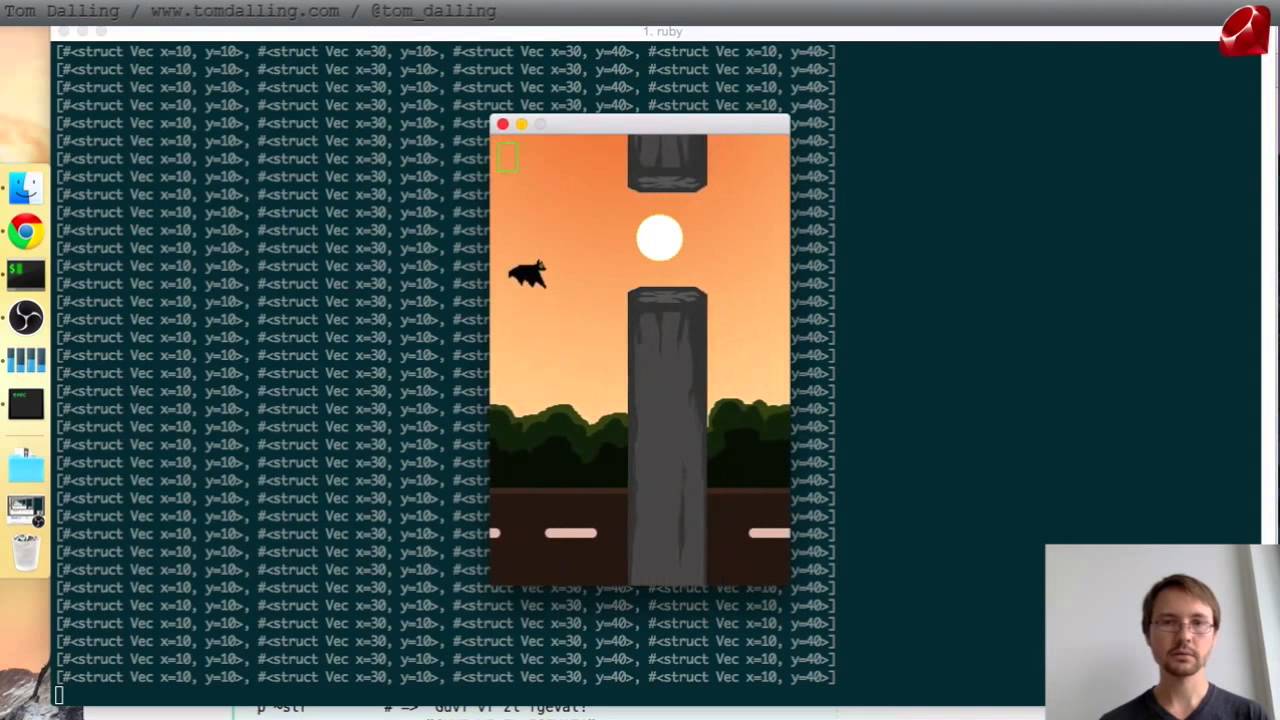Click the presenter webcam overlay
This screenshot has width=1280, height=720.
(1162, 632)
